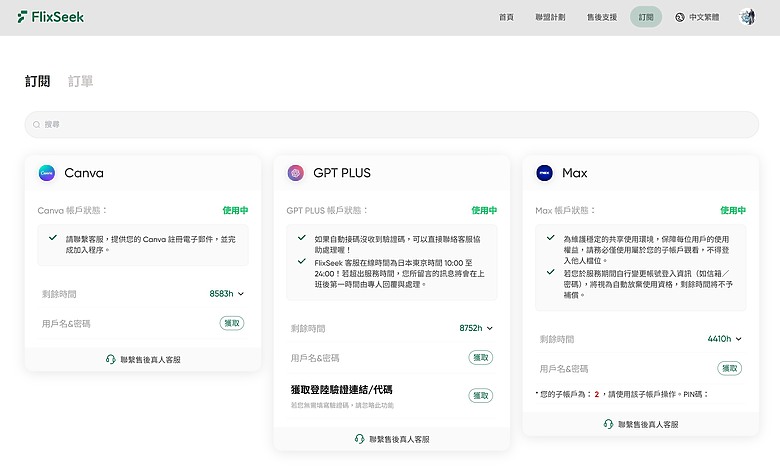This screenshot has width=780, height=466.
Task: Contact support on Max card
Action: [641, 424]
